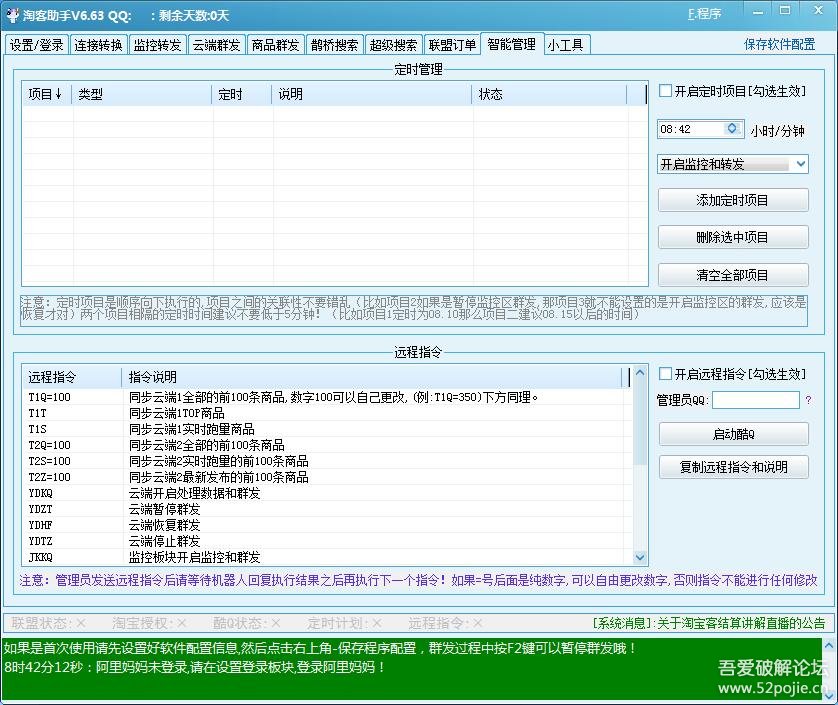Image resolution: width=838 pixels, height=705 pixels.
Task: Enable the 开启定时项目 checkbox
Action: click(x=665, y=91)
